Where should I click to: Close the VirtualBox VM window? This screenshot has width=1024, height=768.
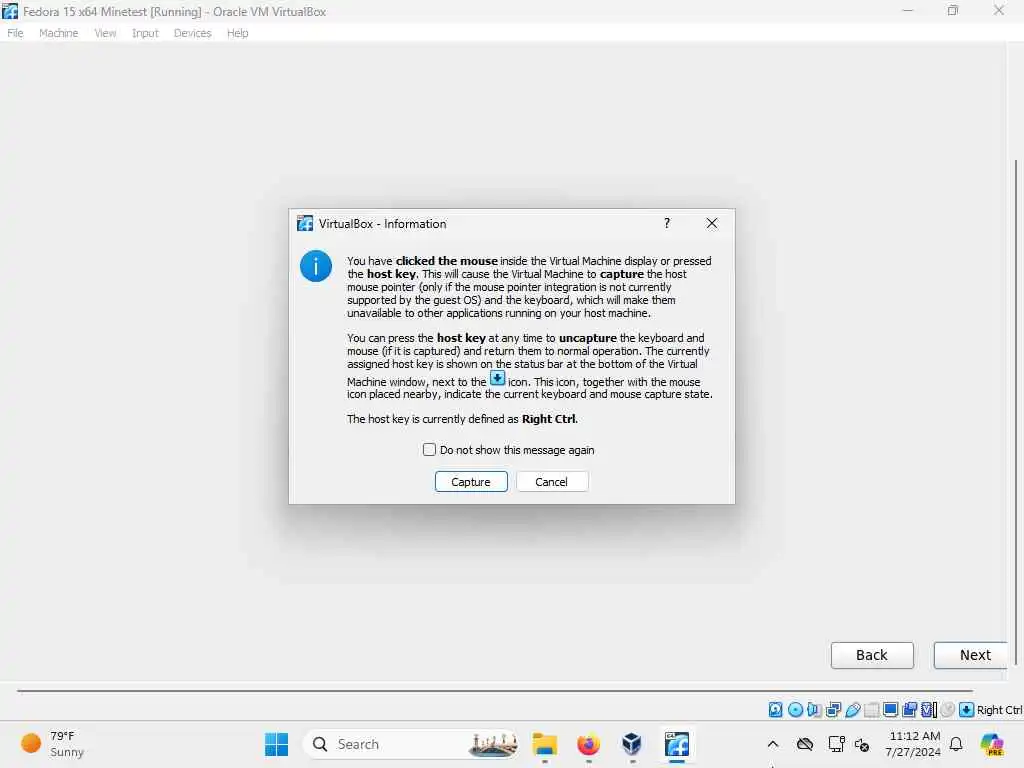tap(999, 10)
